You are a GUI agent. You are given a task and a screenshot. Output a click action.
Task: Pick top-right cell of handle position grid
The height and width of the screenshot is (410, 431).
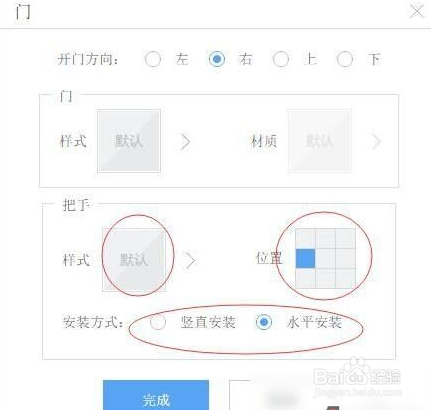[346, 238]
